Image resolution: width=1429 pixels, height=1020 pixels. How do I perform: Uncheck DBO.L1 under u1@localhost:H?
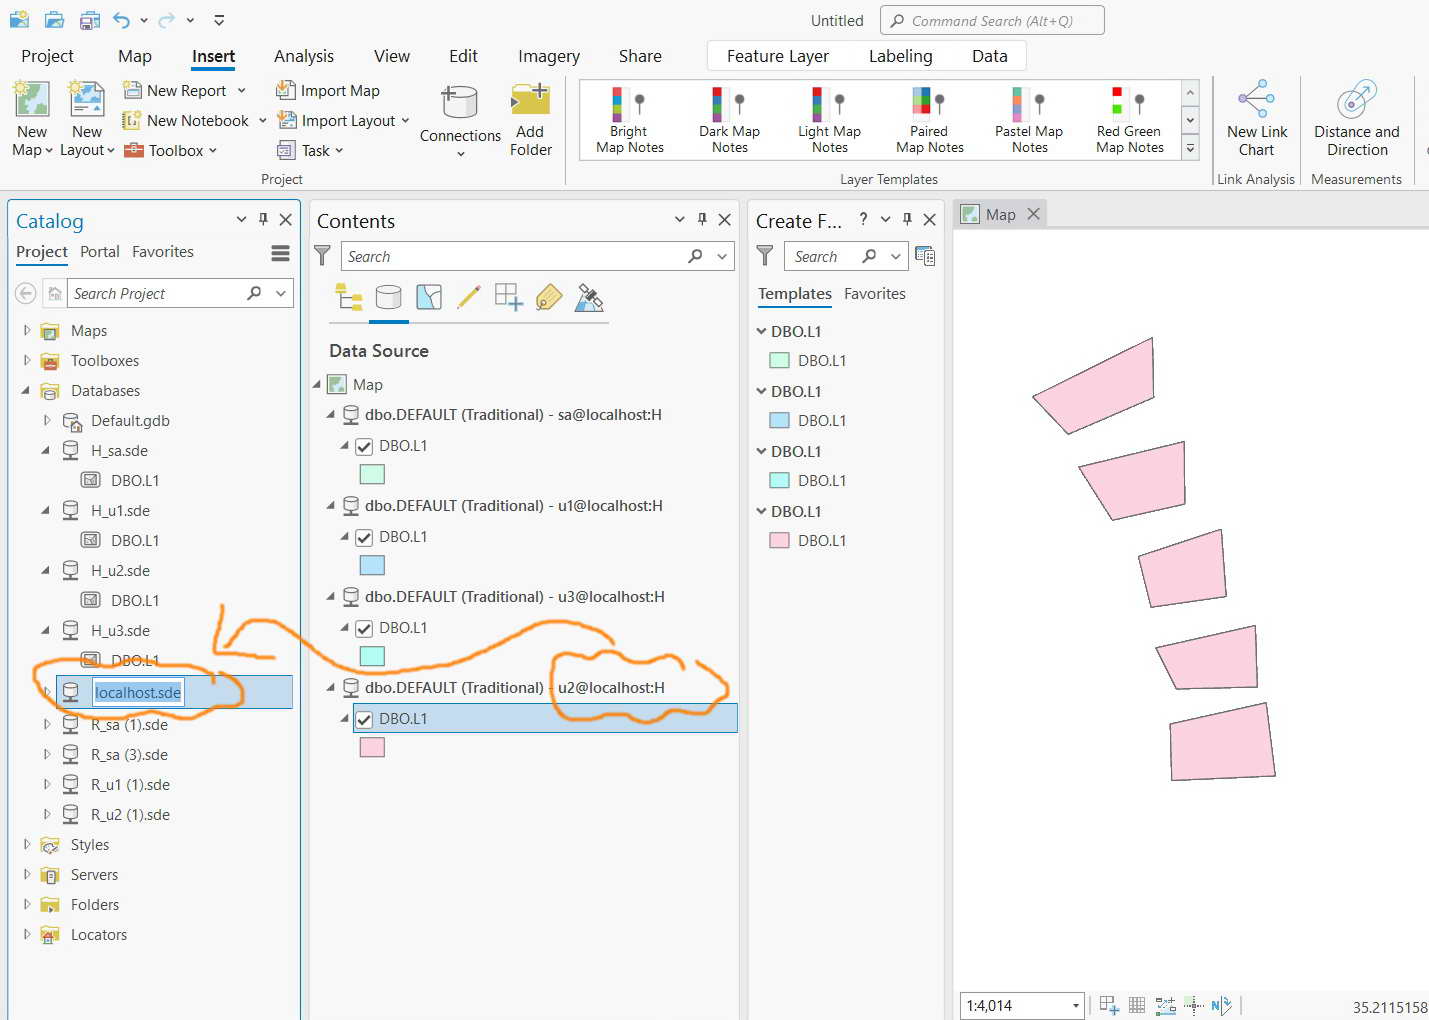tap(364, 538)
